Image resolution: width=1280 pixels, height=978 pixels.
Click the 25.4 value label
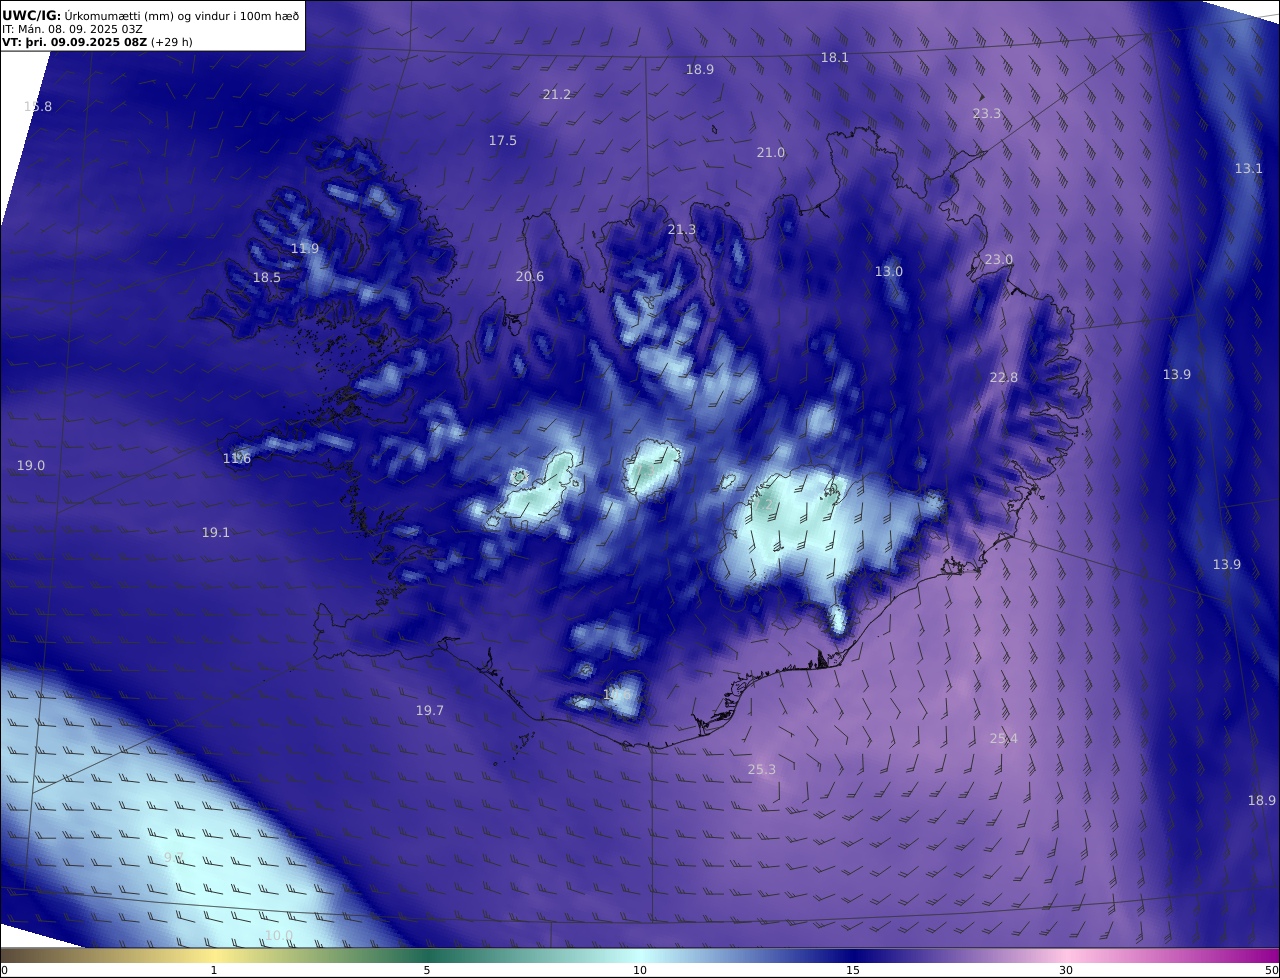[1004, 738]
